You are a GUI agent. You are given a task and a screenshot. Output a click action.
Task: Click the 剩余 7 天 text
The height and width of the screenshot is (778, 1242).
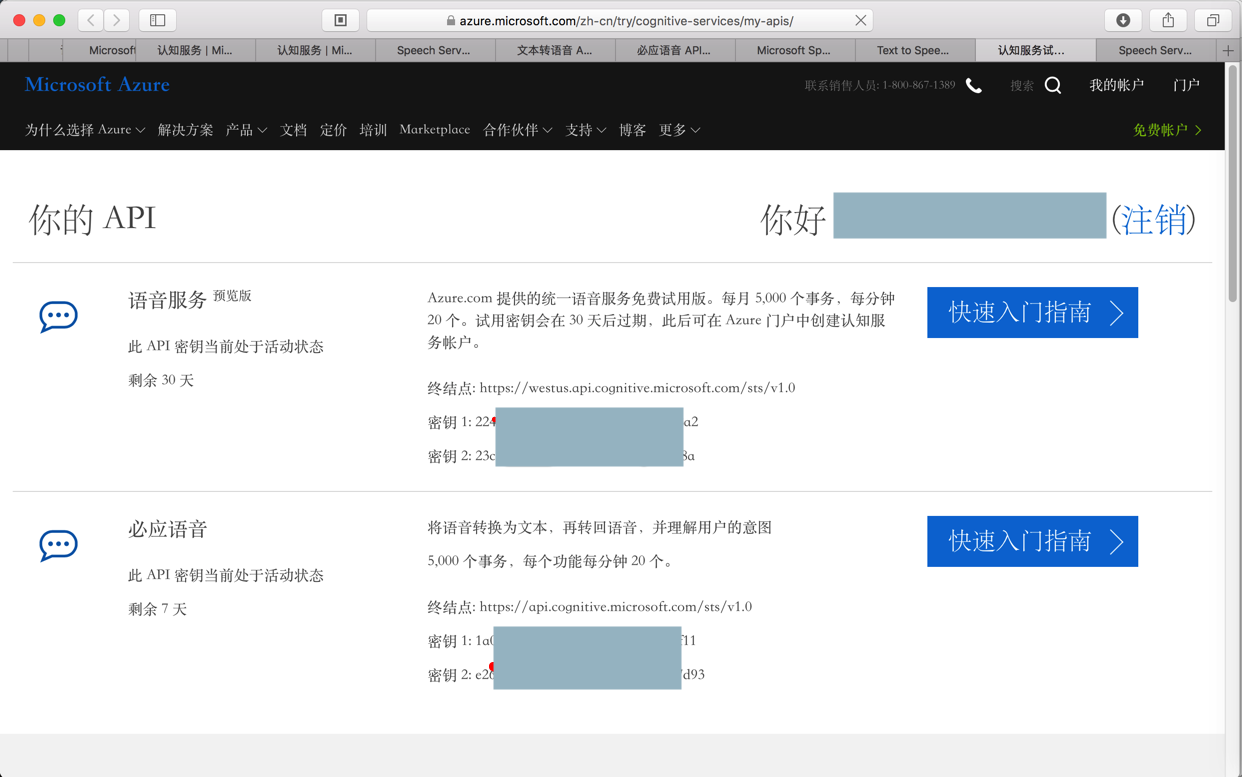(157, 610)
